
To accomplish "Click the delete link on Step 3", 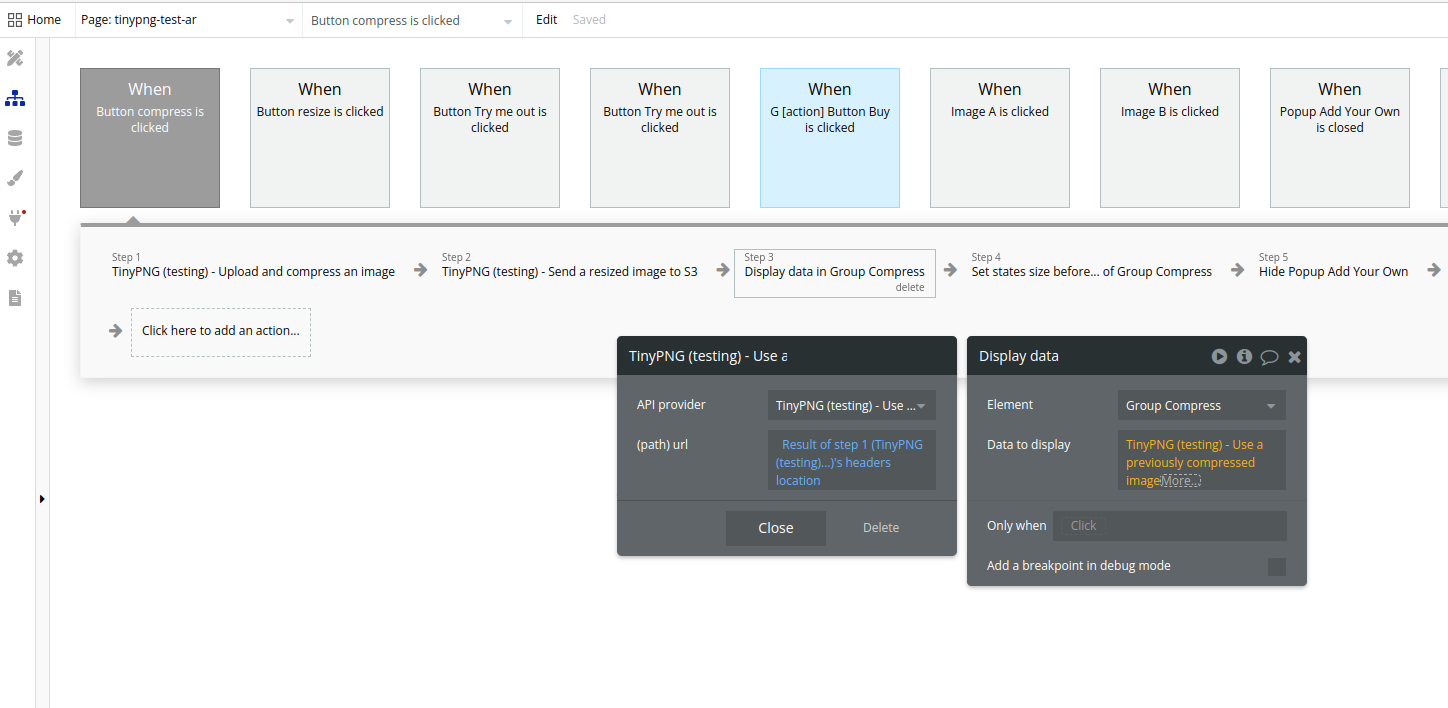I will pos(910,287).
